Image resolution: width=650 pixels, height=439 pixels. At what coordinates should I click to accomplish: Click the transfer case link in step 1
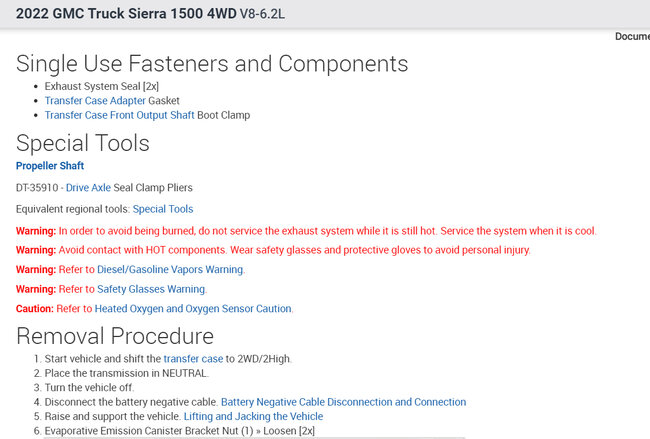point(193,358)
